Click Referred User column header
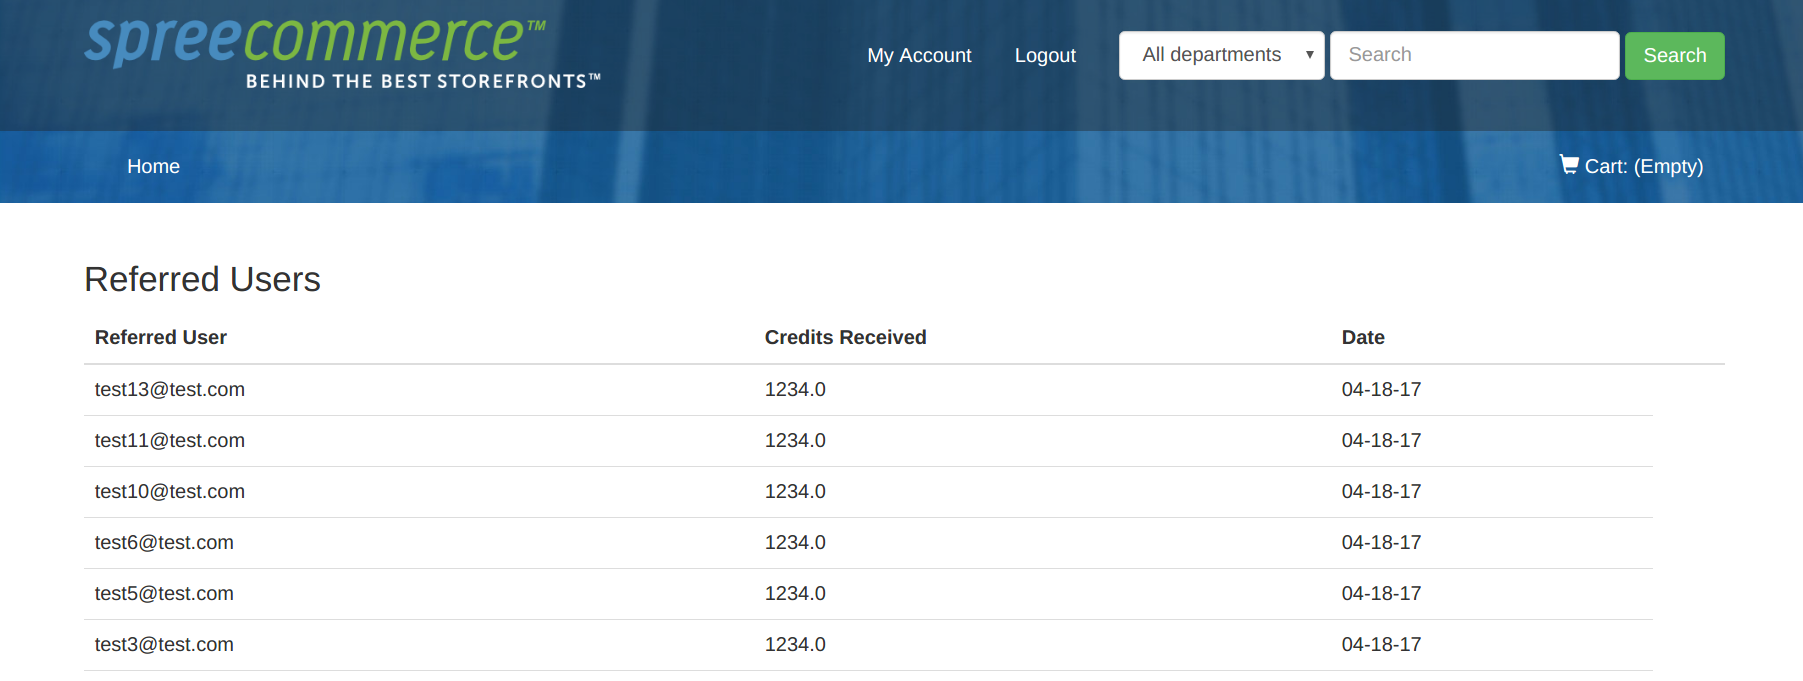This screenshot has height=681, width=1803. tap(161, 338)
